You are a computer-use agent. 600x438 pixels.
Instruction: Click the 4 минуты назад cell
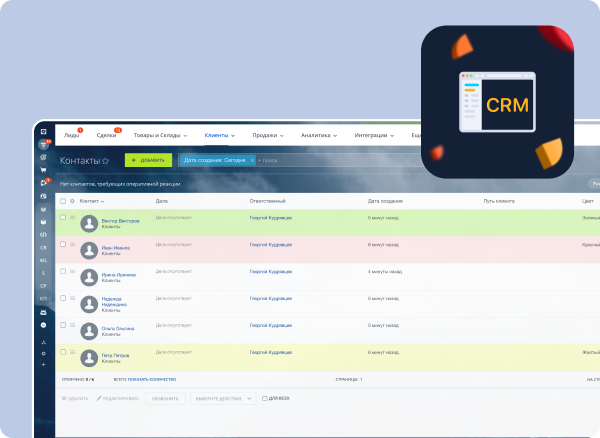(x=385, y=272)
